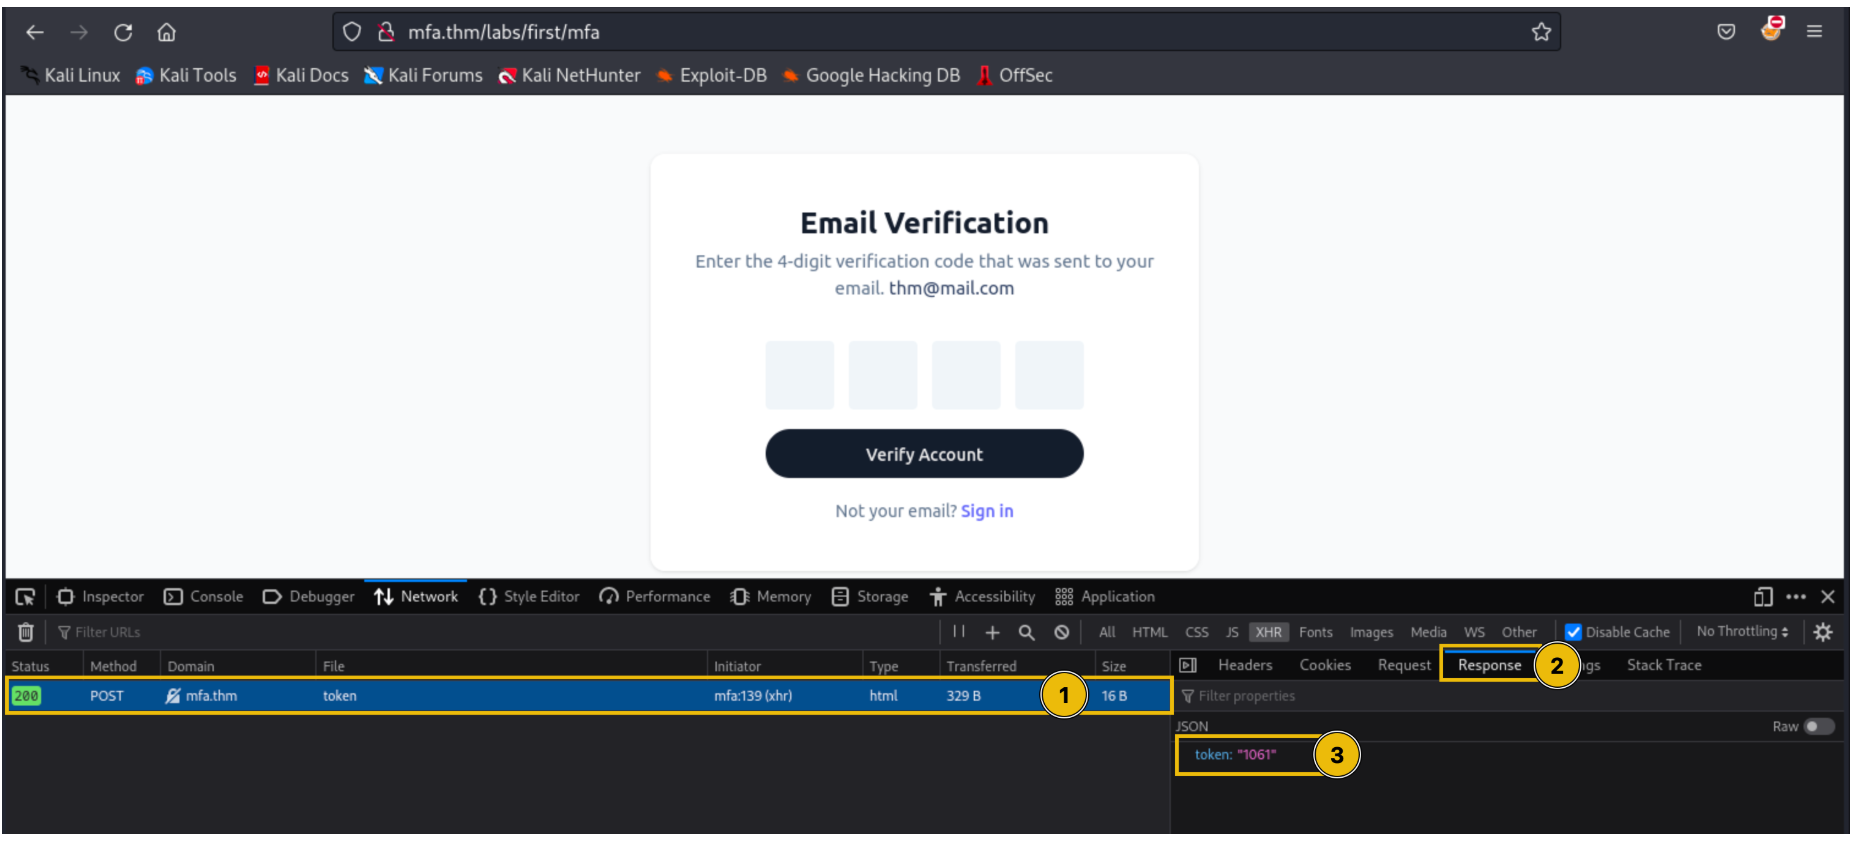Pause network recording
This screenshot has height=844, width=1854.
[959, 632]
